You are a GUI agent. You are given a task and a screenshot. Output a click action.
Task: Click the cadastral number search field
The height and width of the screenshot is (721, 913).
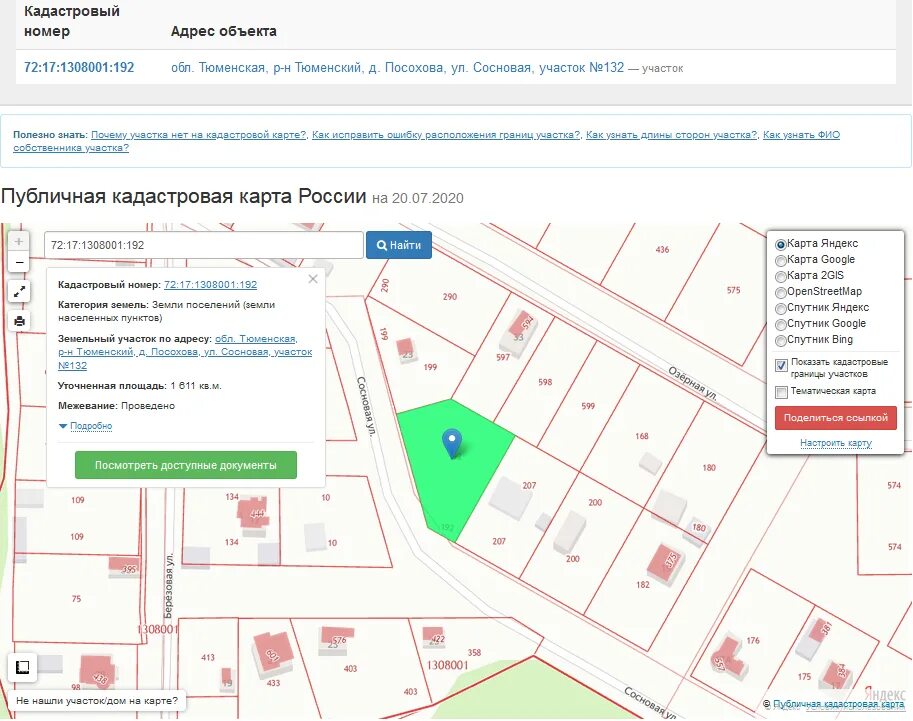click(200, 244)
